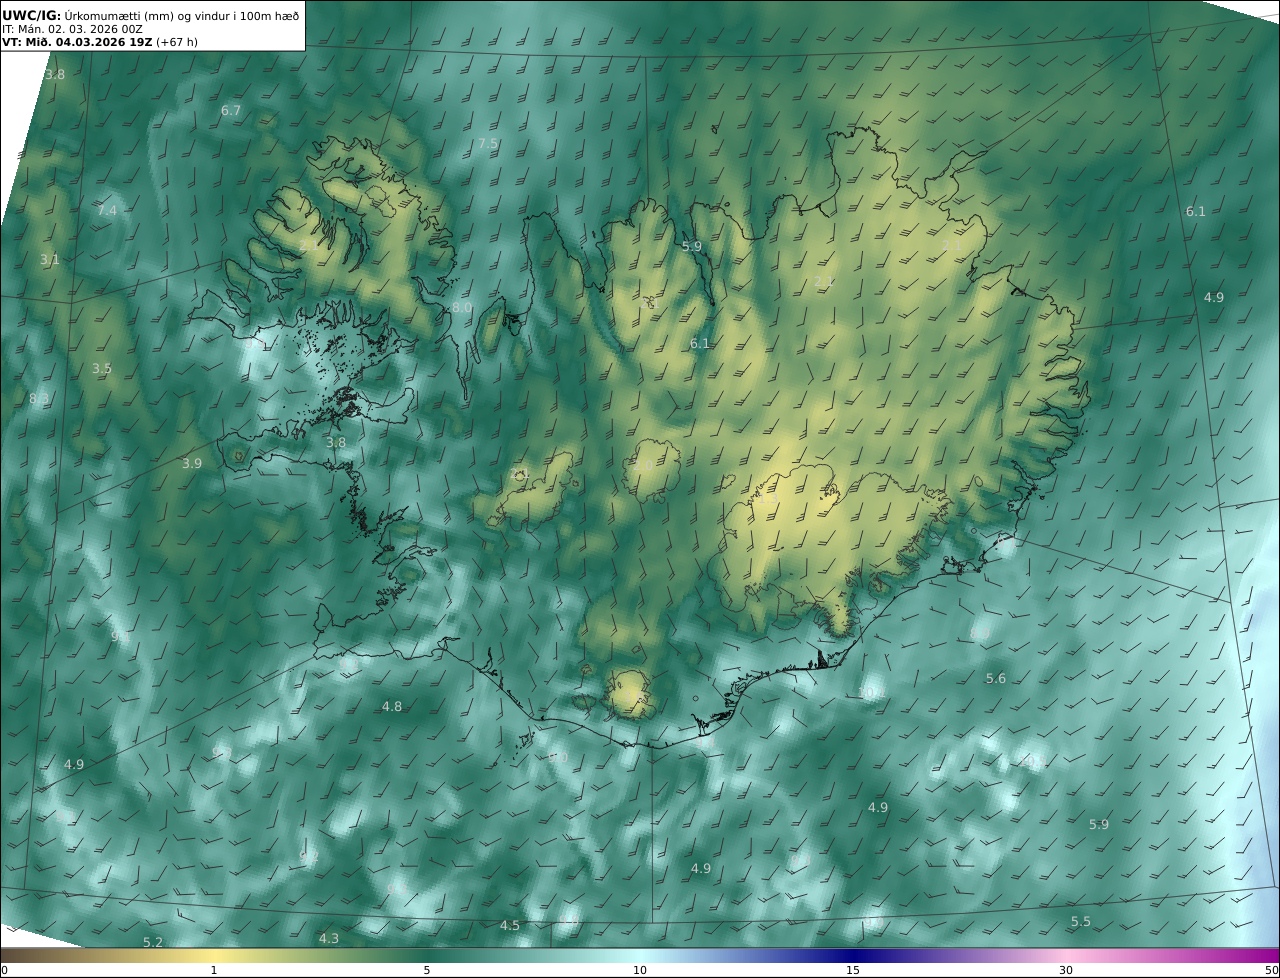Click the map value label 5.6
This screenshot has width=1280, height=978.
click(x=996, y=679)
